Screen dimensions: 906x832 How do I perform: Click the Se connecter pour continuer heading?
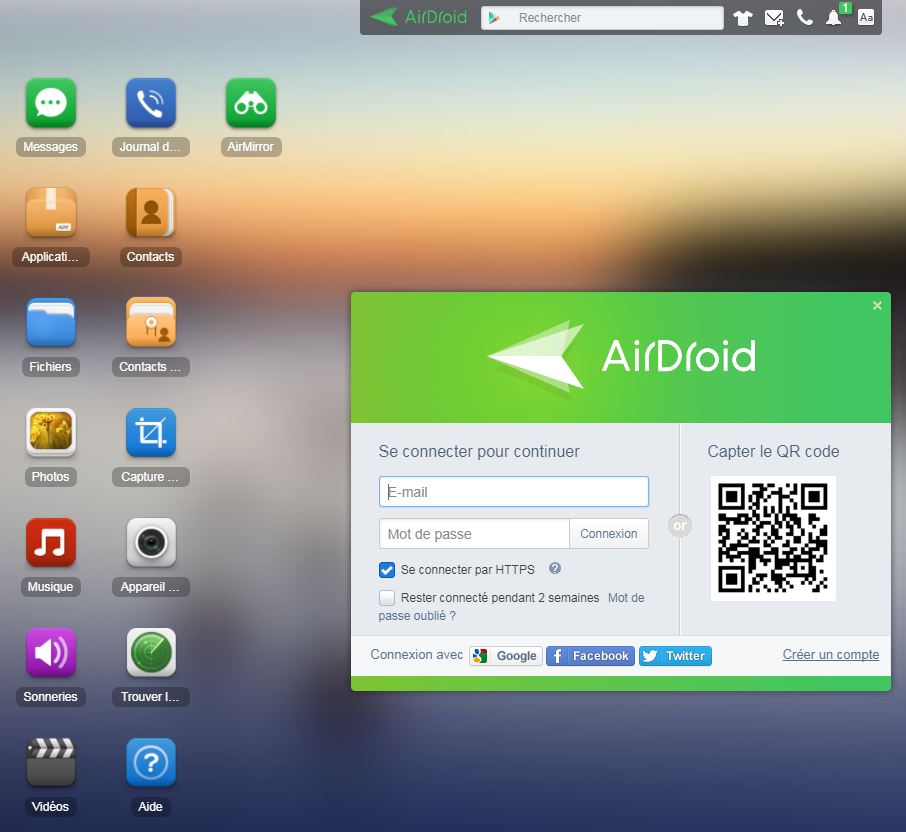[x=479, y=451]
